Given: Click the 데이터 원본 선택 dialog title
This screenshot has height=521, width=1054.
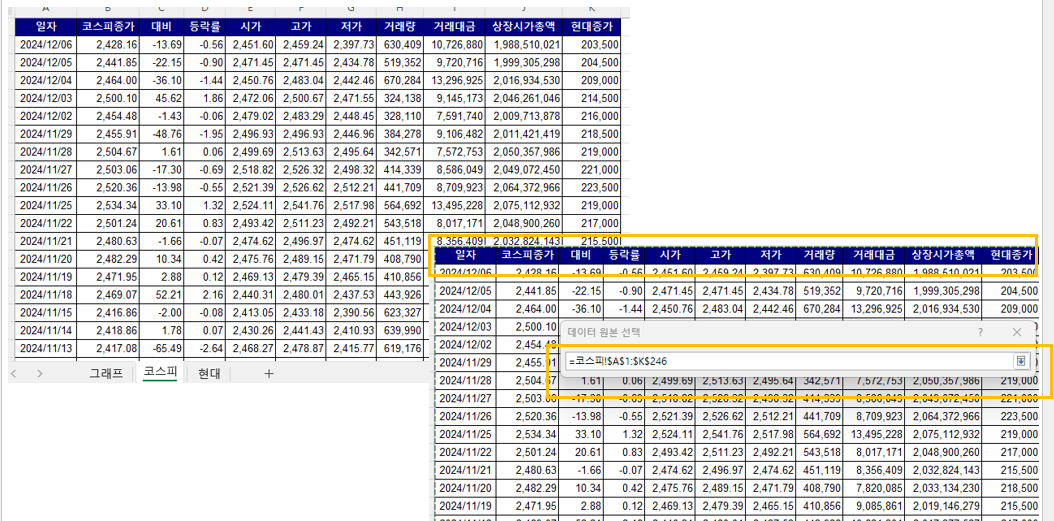Looking at the screenshot, I should coord(604,332).
